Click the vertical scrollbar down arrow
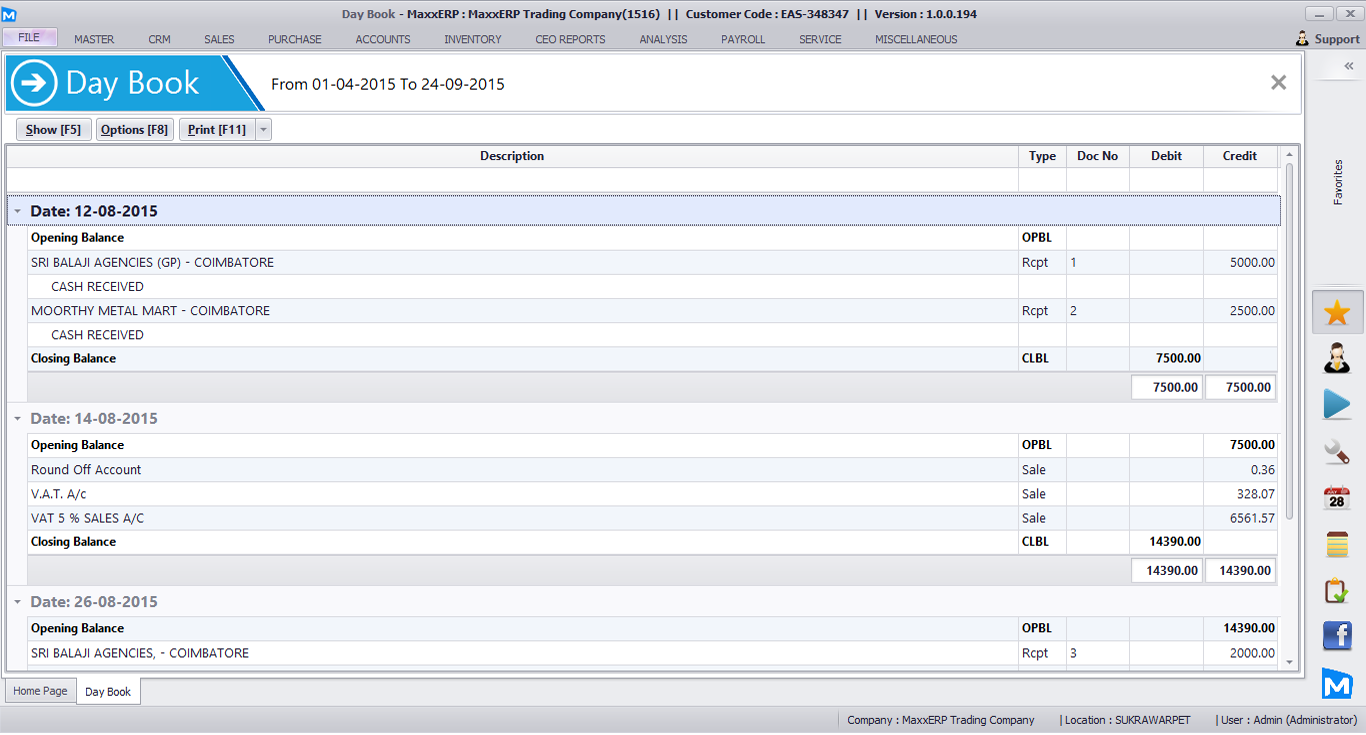This screenshot has height=735, width=1366. [1289, 661]
